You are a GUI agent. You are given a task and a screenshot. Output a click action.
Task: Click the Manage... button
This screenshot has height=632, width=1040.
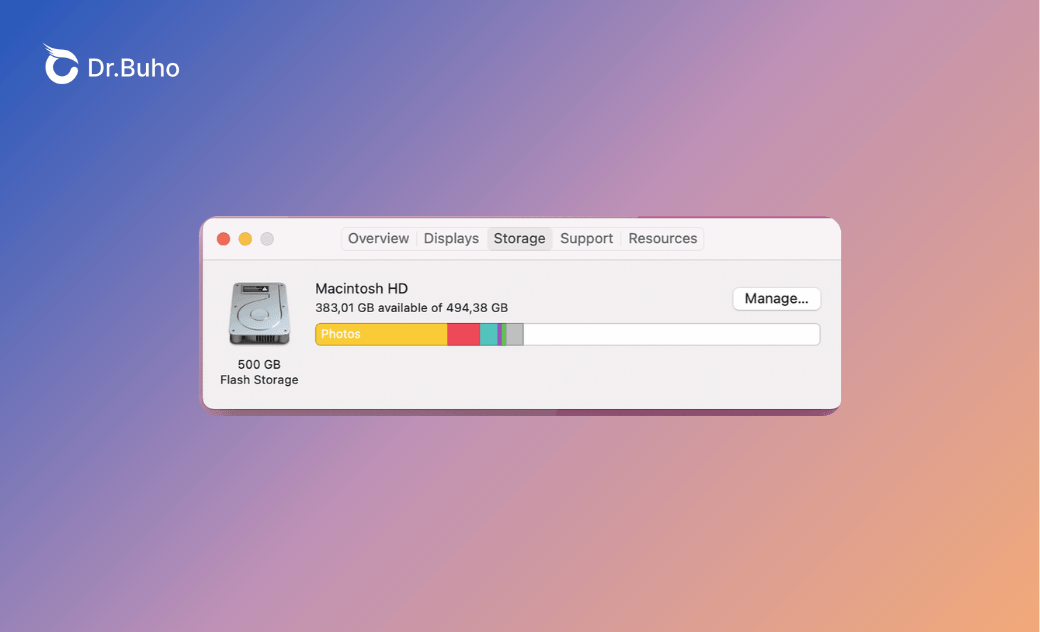[777, 298]
